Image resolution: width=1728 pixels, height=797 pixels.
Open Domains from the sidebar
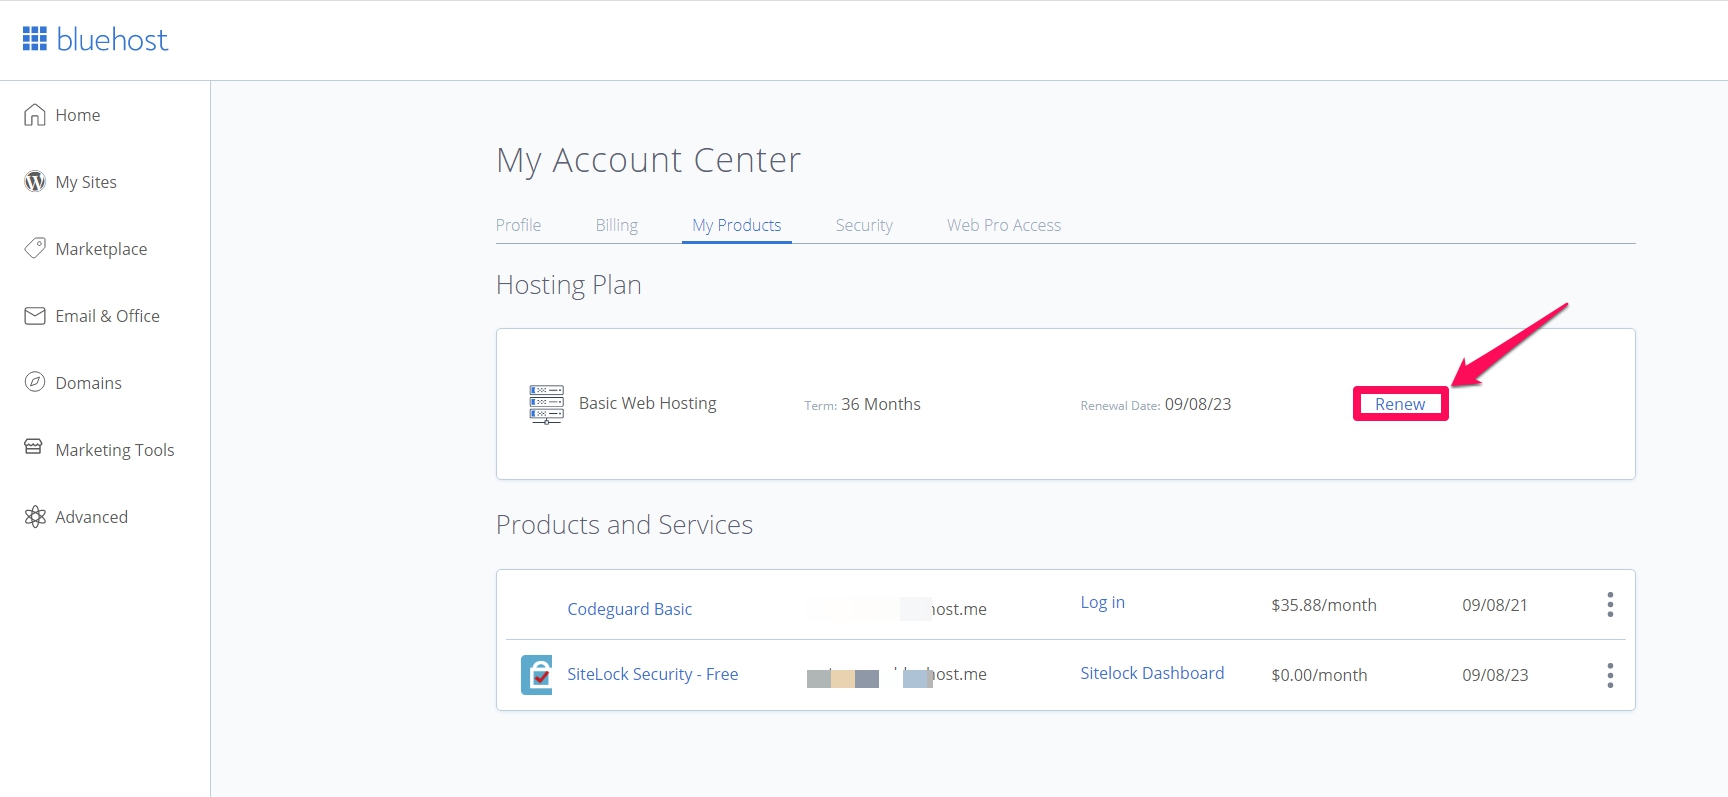pyautogui.click(x=88, y=383)
